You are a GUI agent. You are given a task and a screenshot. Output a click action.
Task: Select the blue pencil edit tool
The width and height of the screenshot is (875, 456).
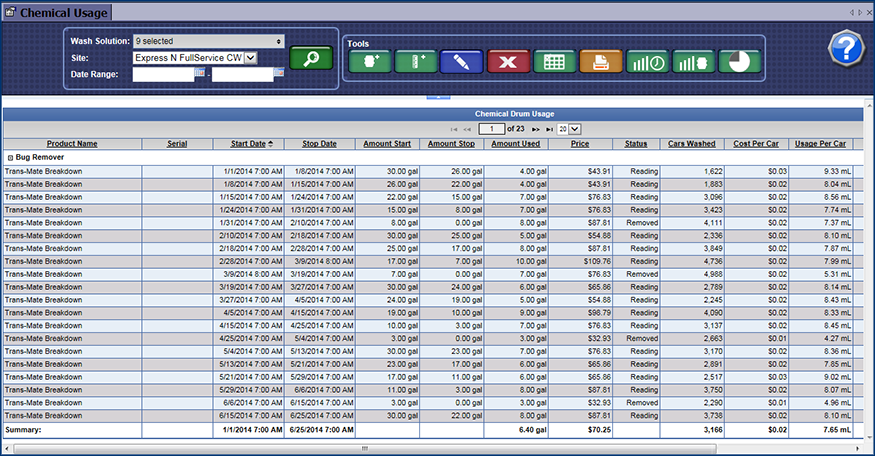pyautogui.click(x=461, y=62)
